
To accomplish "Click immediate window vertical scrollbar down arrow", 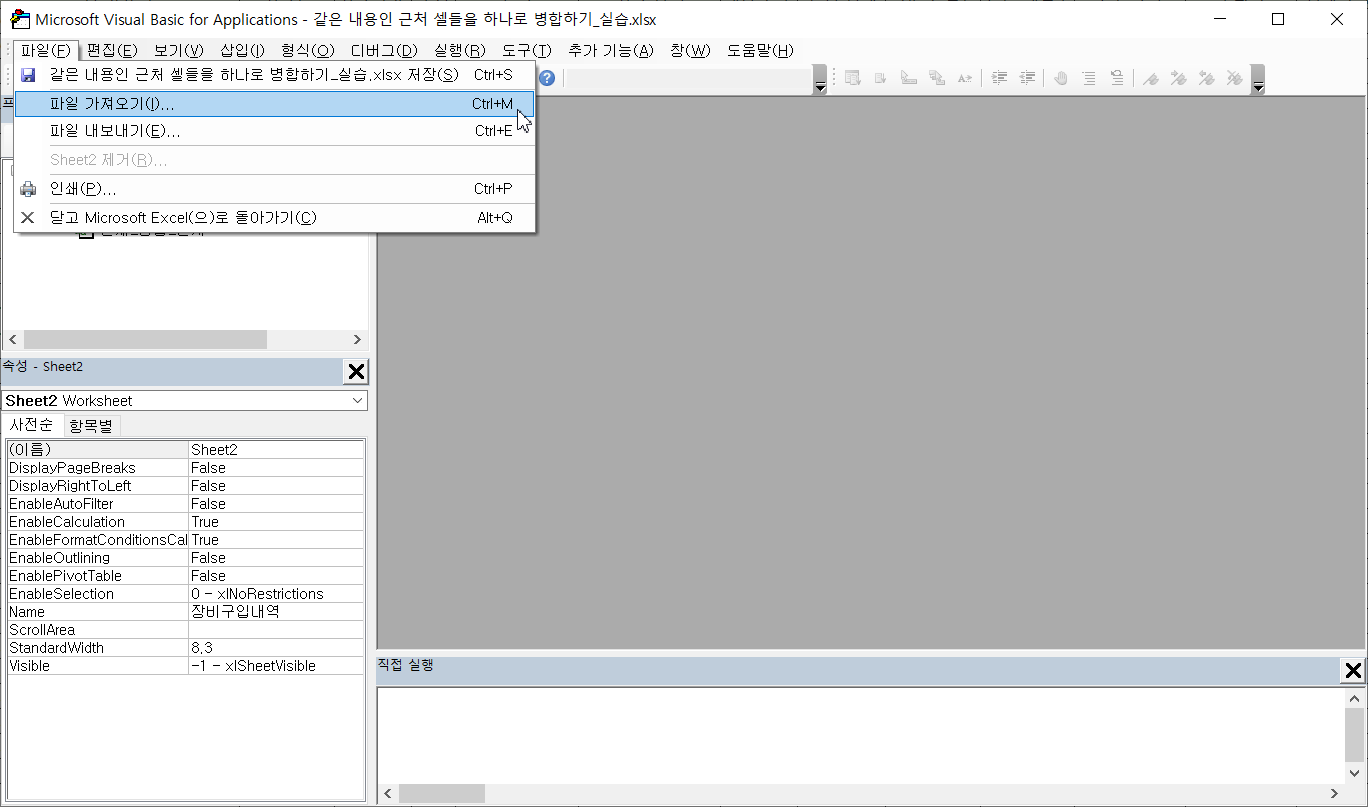I will (x=1354, y=772).
